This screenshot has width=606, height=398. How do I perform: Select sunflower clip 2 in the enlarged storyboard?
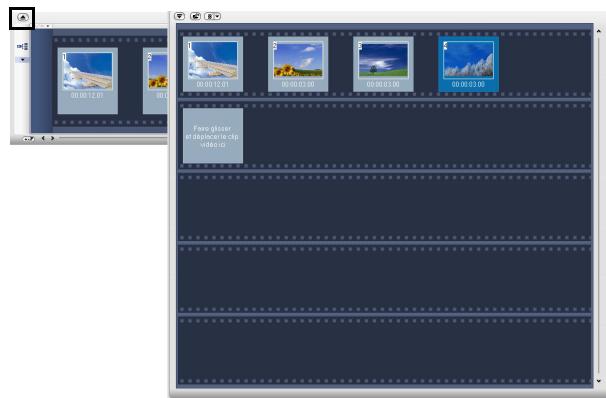point(298,64)
